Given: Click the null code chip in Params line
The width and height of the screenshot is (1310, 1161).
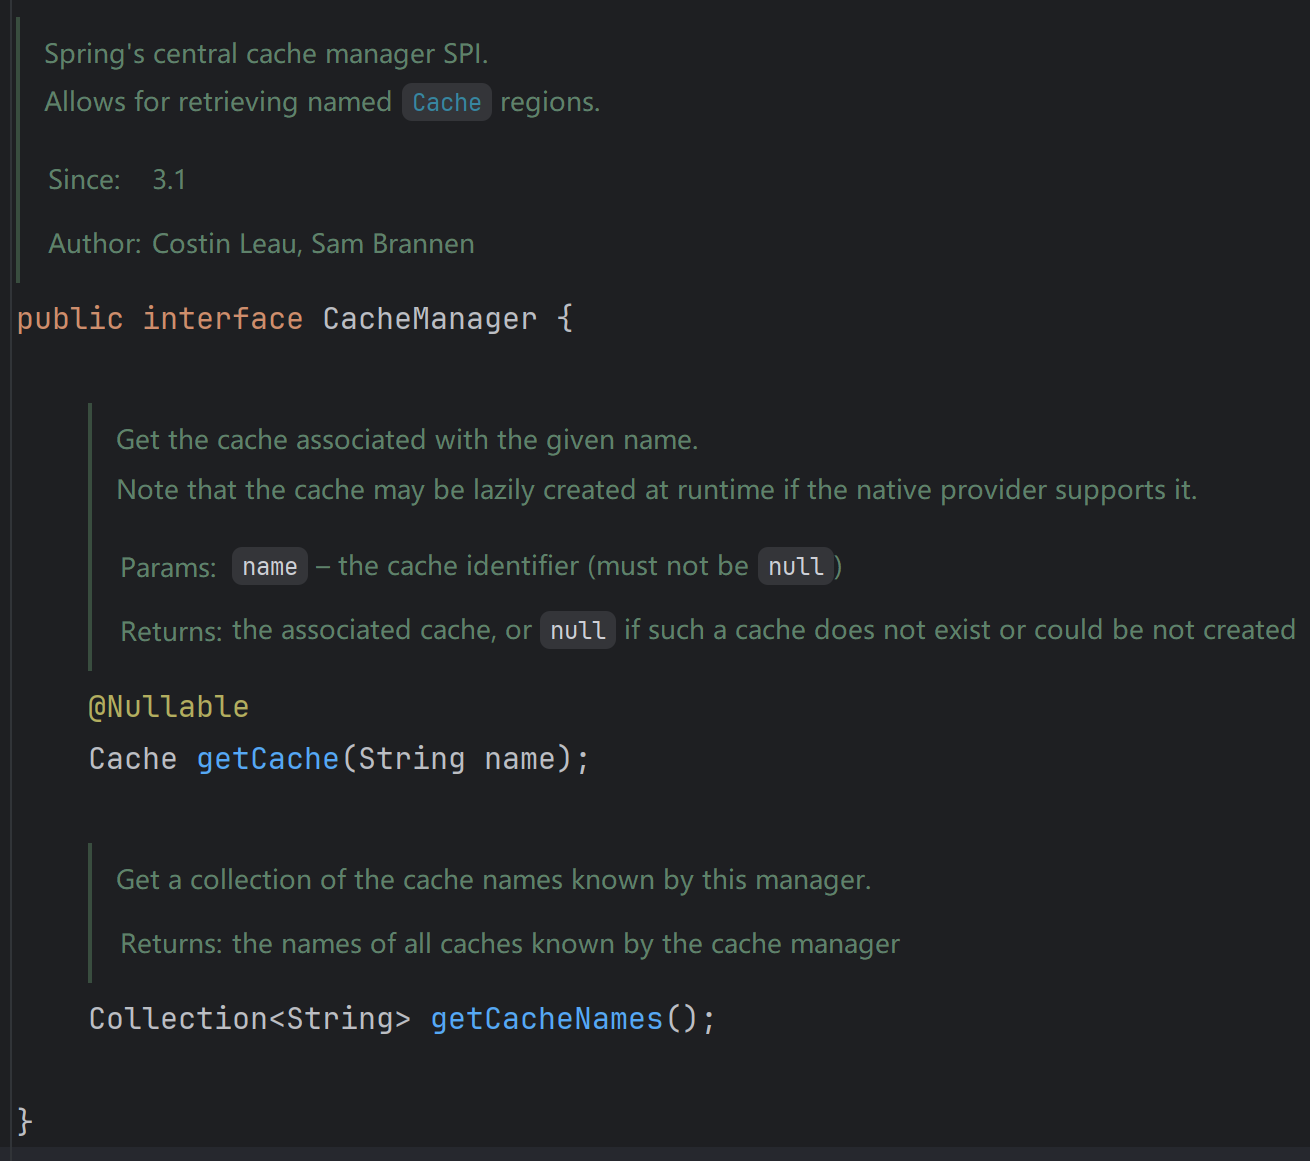Looking at the screenshot, I should pos(795,567).
